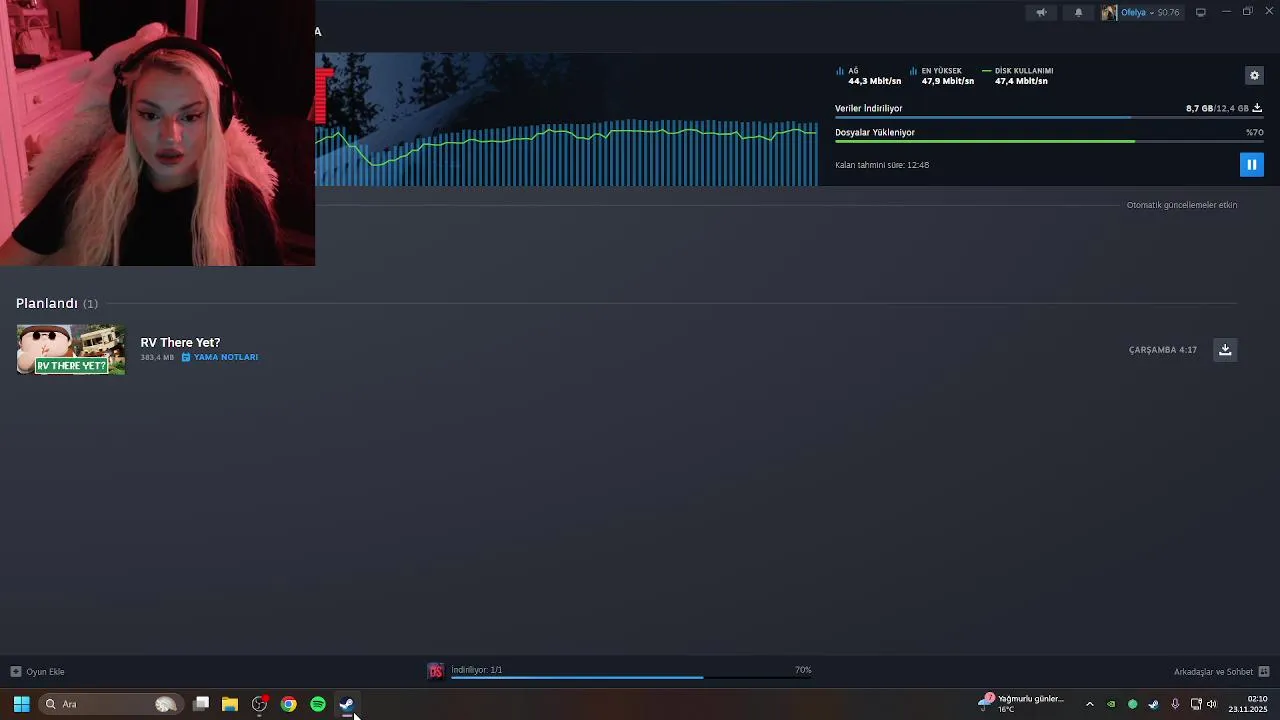Image resolution: width=1280 pixels, height=720 pixels.
Task: Open Arkadaşlar ve Sohbet friends chat
Action: (x=1221, y=671)
